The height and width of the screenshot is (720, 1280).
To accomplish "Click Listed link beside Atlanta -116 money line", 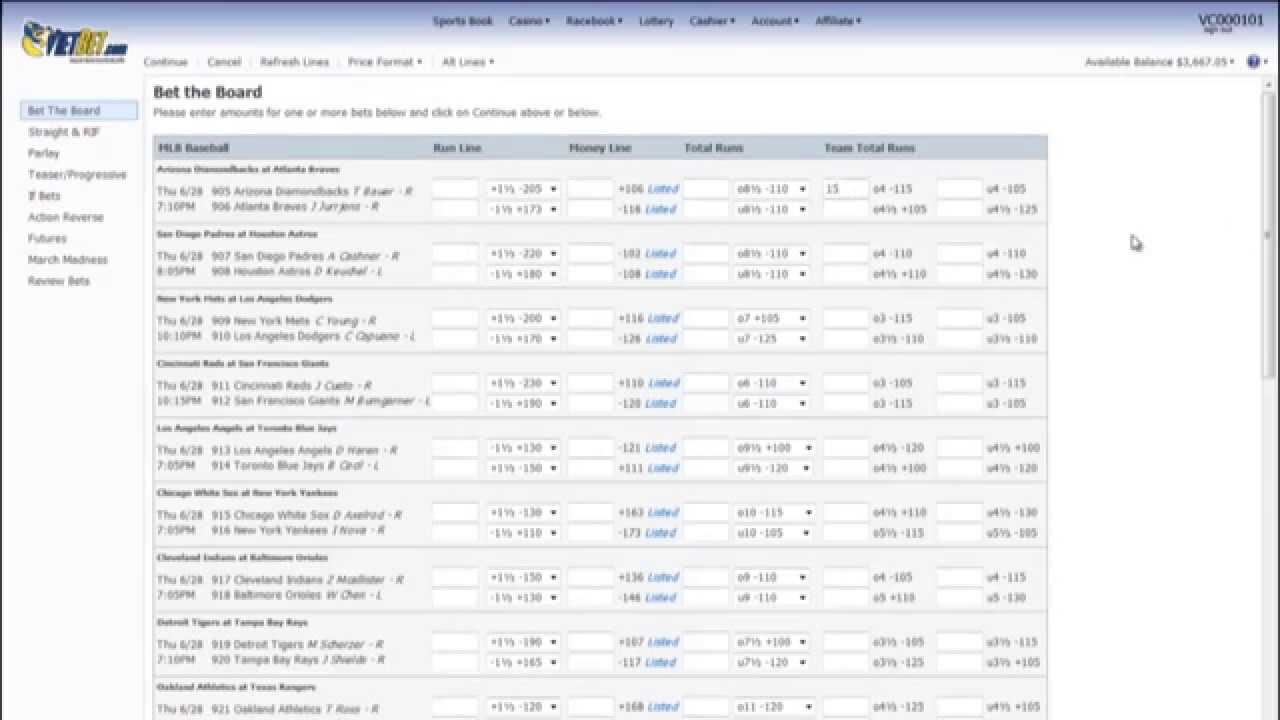I will pyautogui.click(x=661, y=209).
